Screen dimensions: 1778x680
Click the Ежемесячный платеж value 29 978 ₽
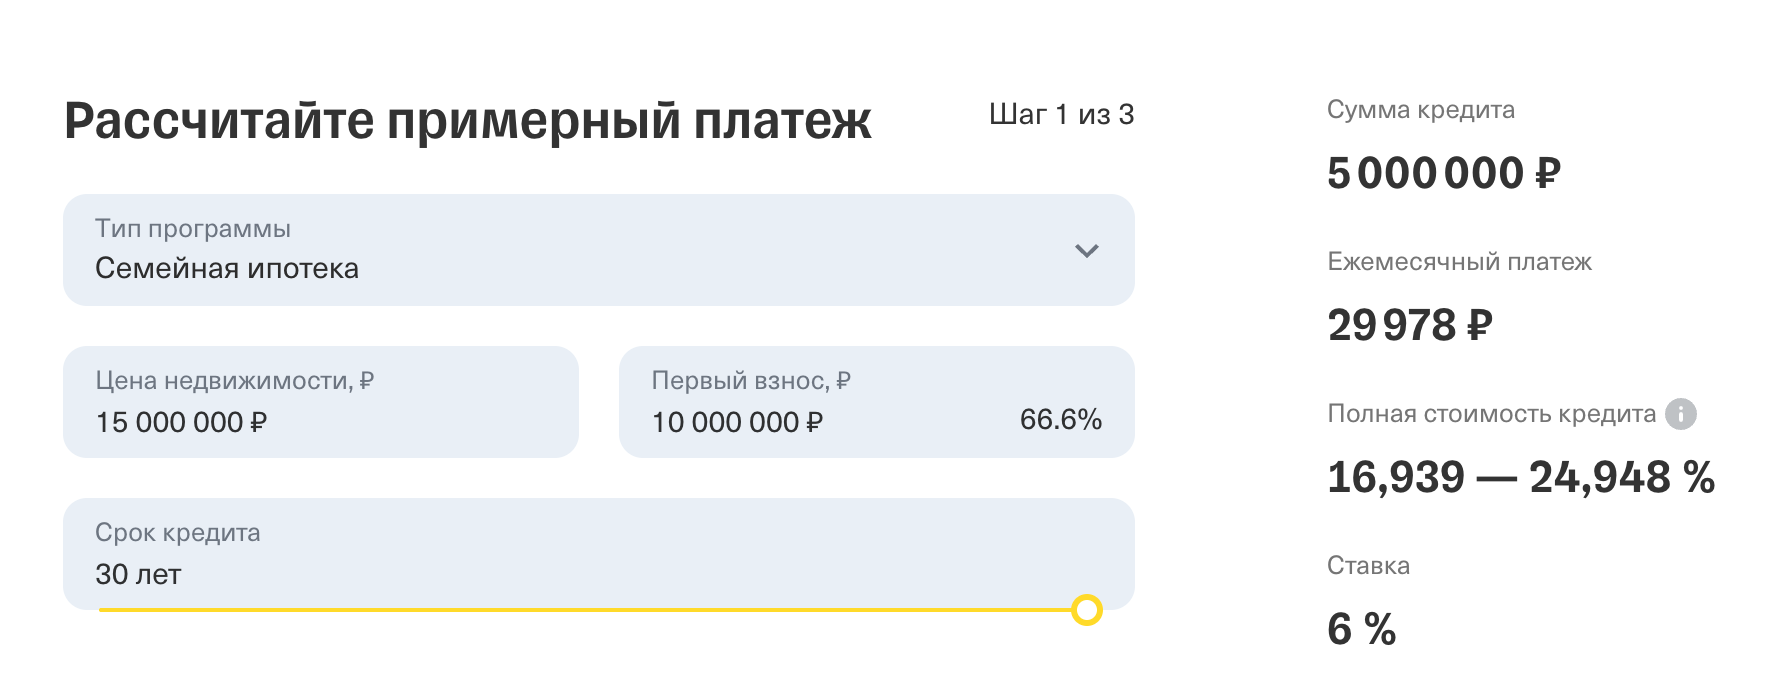tap(1410, 325)
